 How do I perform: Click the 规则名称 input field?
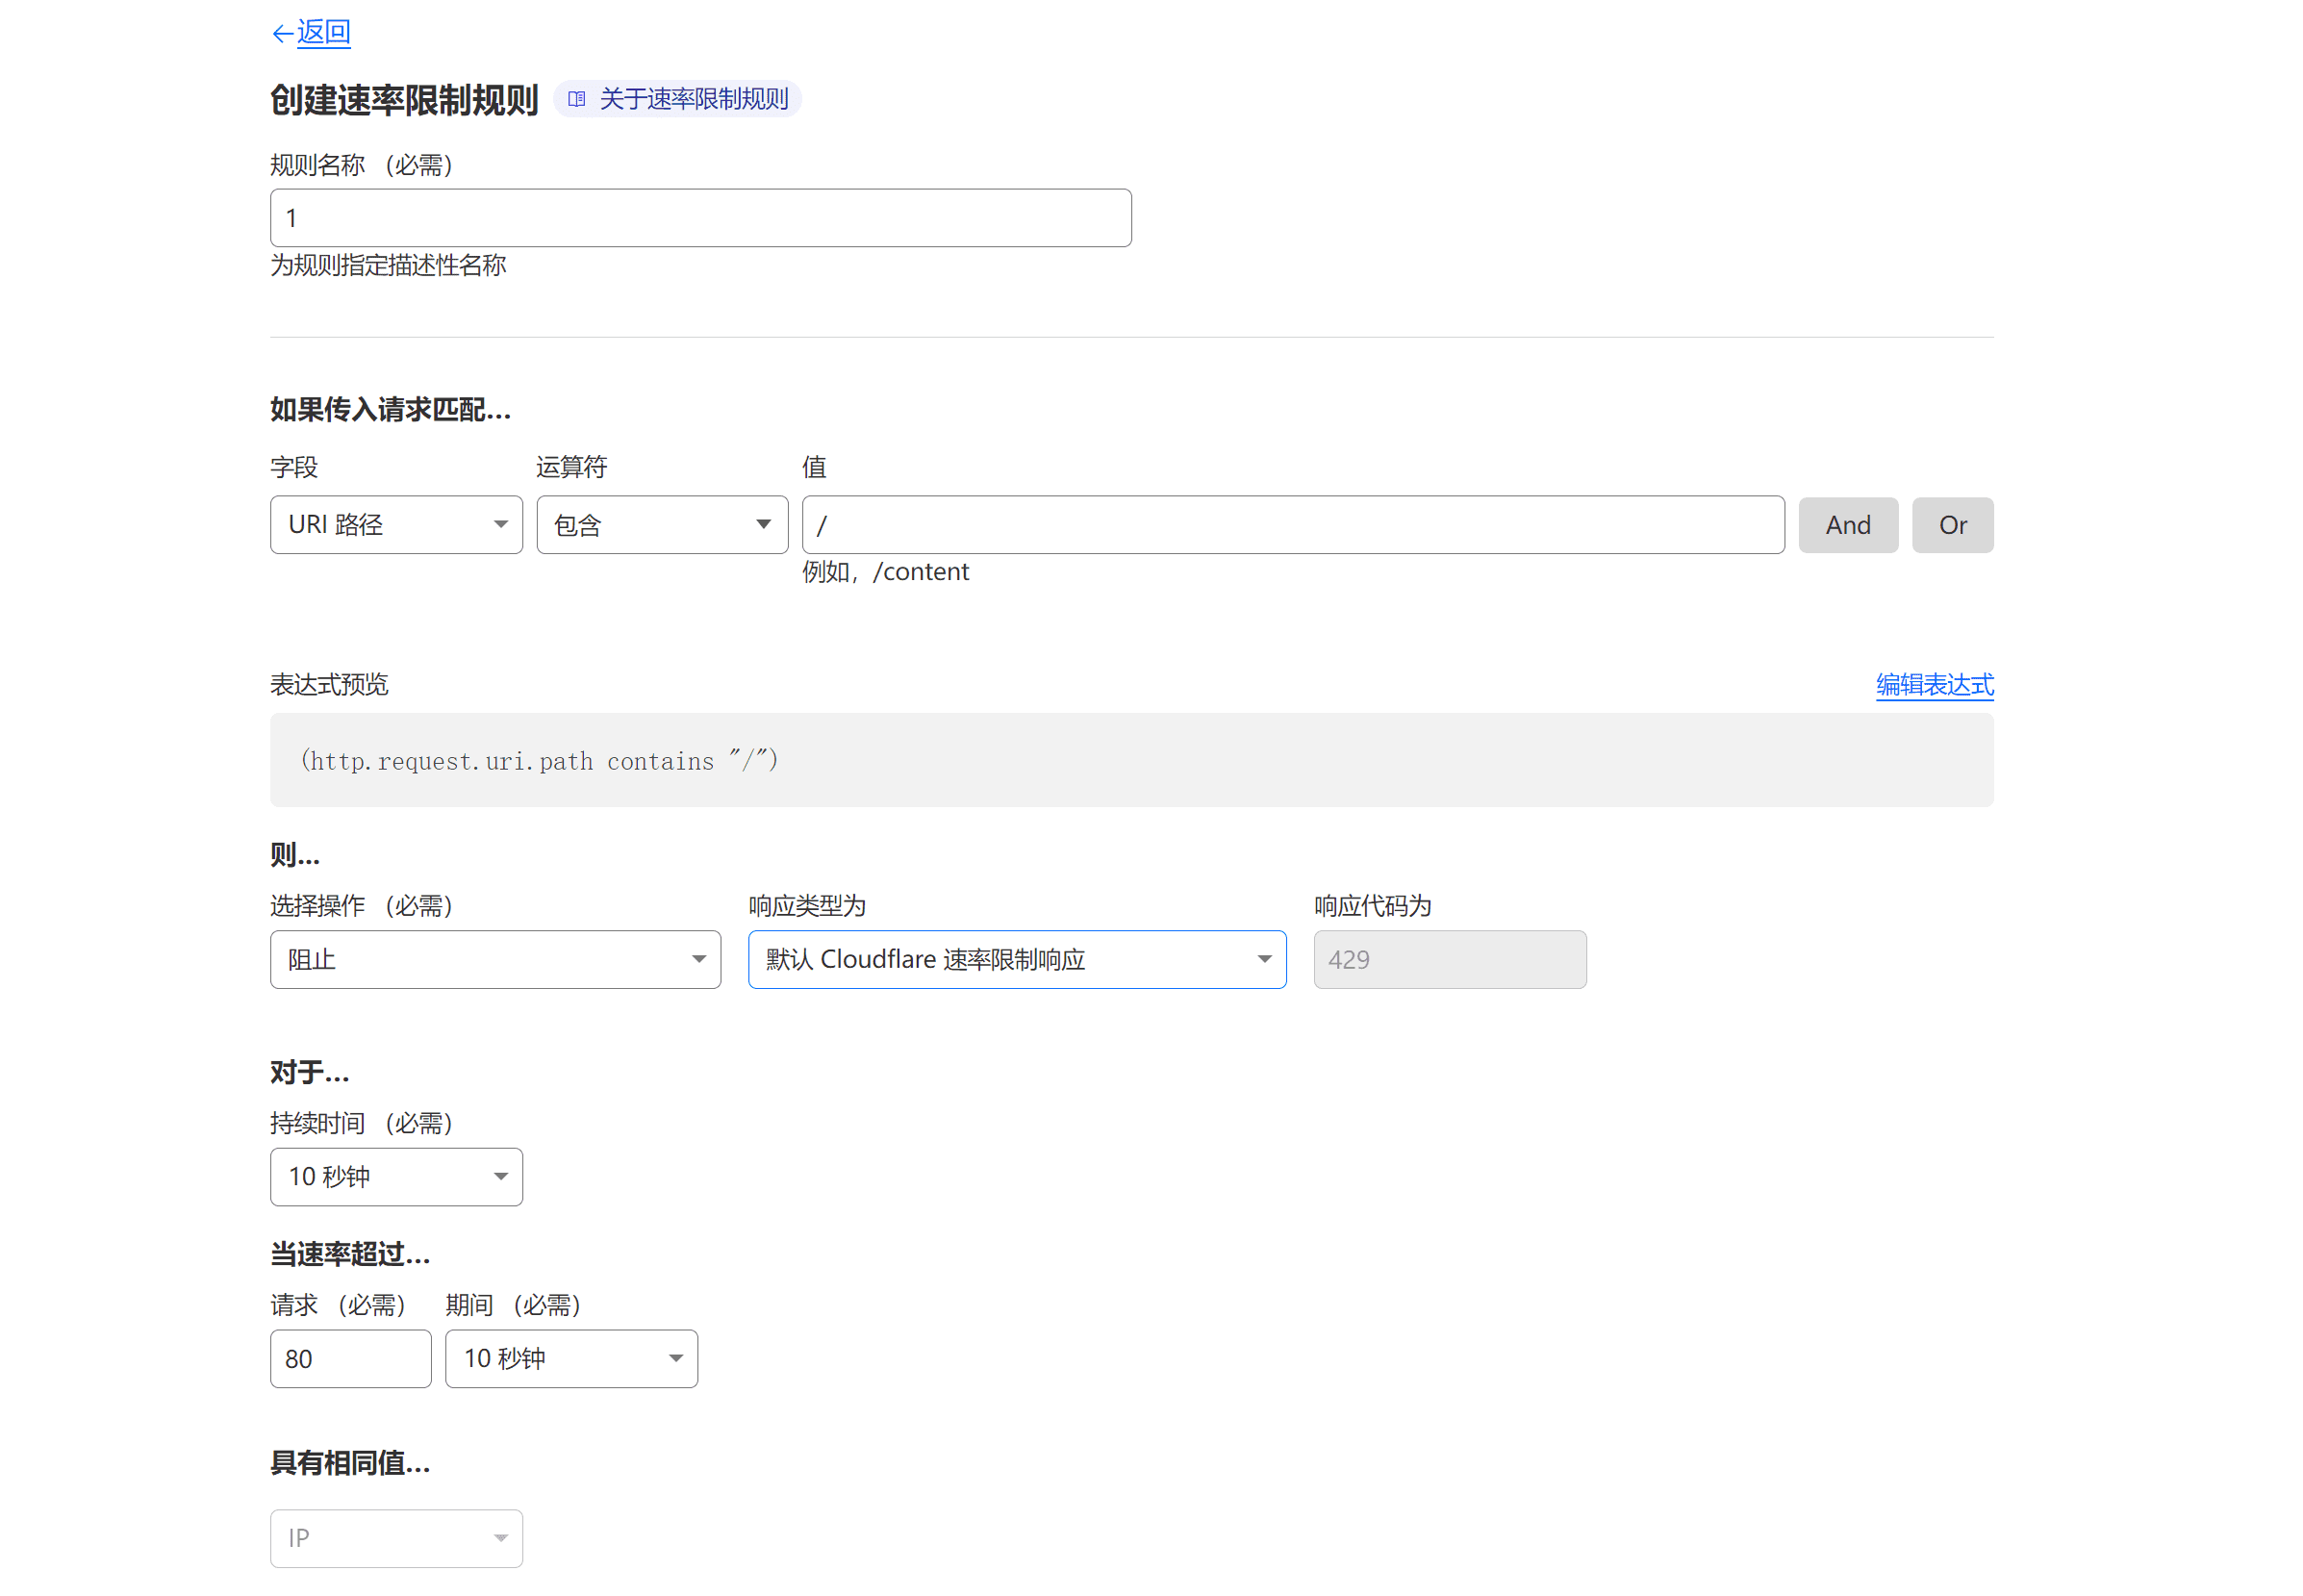(x=700, y=218)
